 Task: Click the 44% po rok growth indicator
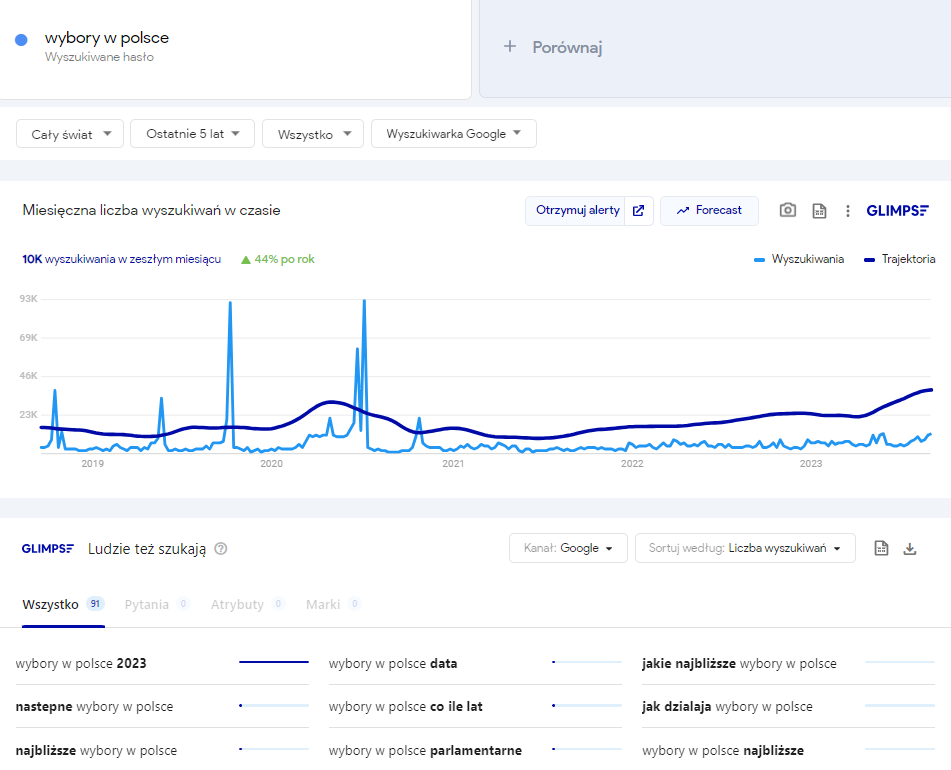pos(278,259)
